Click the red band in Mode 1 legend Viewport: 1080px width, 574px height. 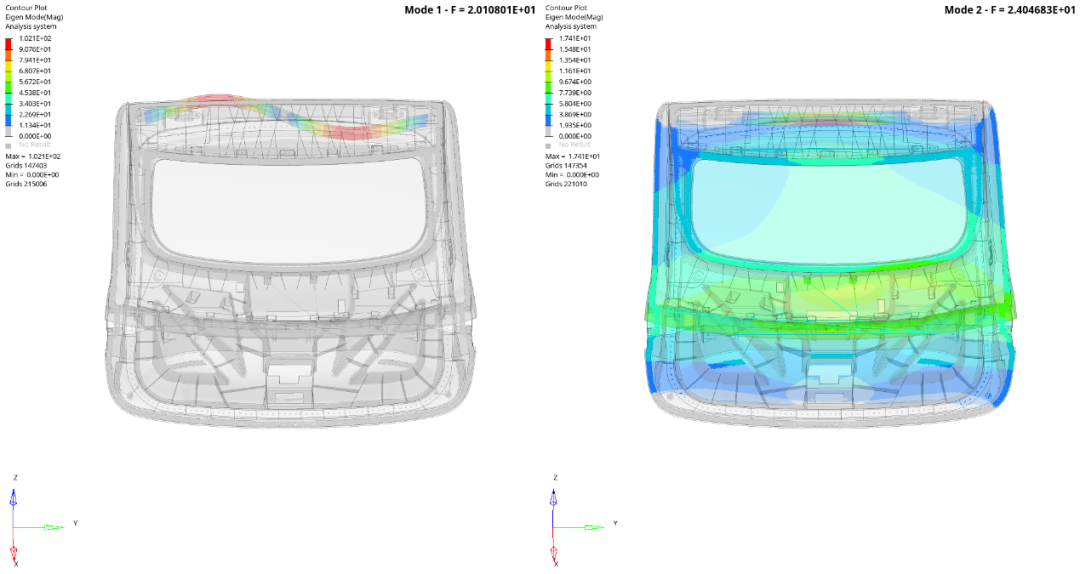pos(9,43)
